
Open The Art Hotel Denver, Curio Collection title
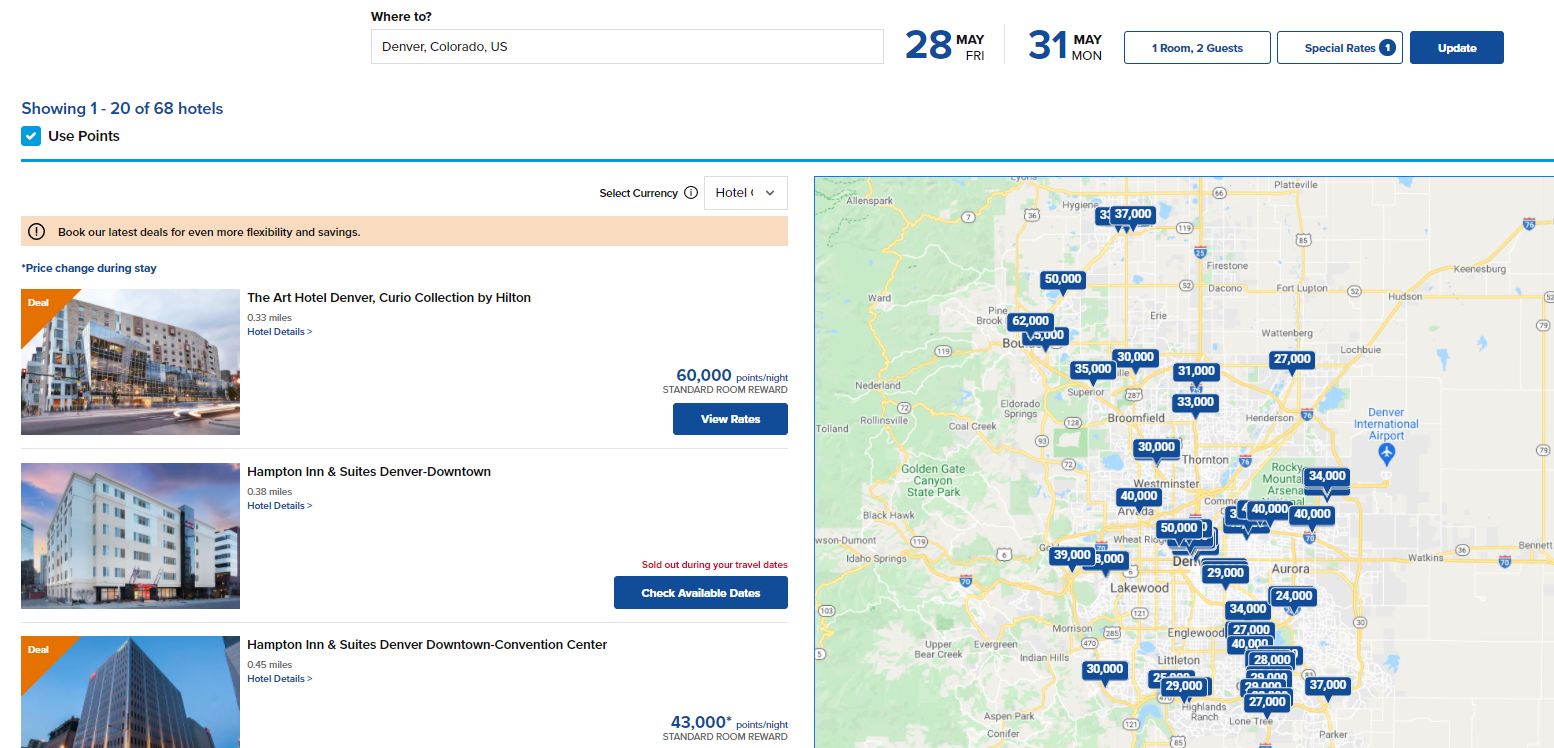389,297
